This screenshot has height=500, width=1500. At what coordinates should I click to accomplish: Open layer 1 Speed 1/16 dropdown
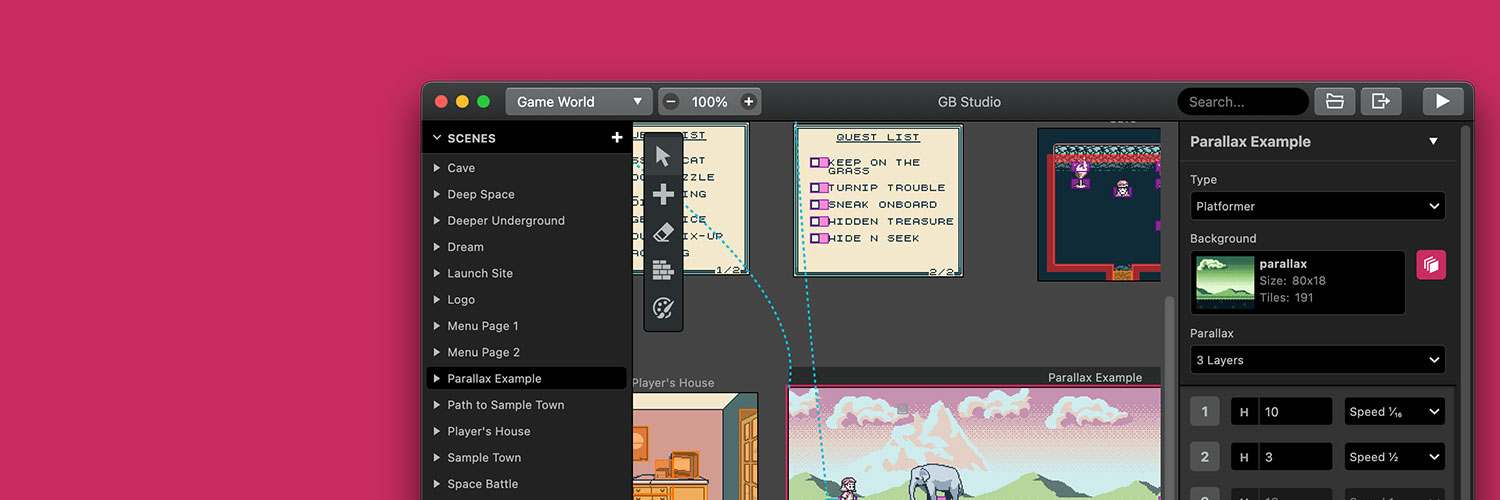tap(1395, 411)
